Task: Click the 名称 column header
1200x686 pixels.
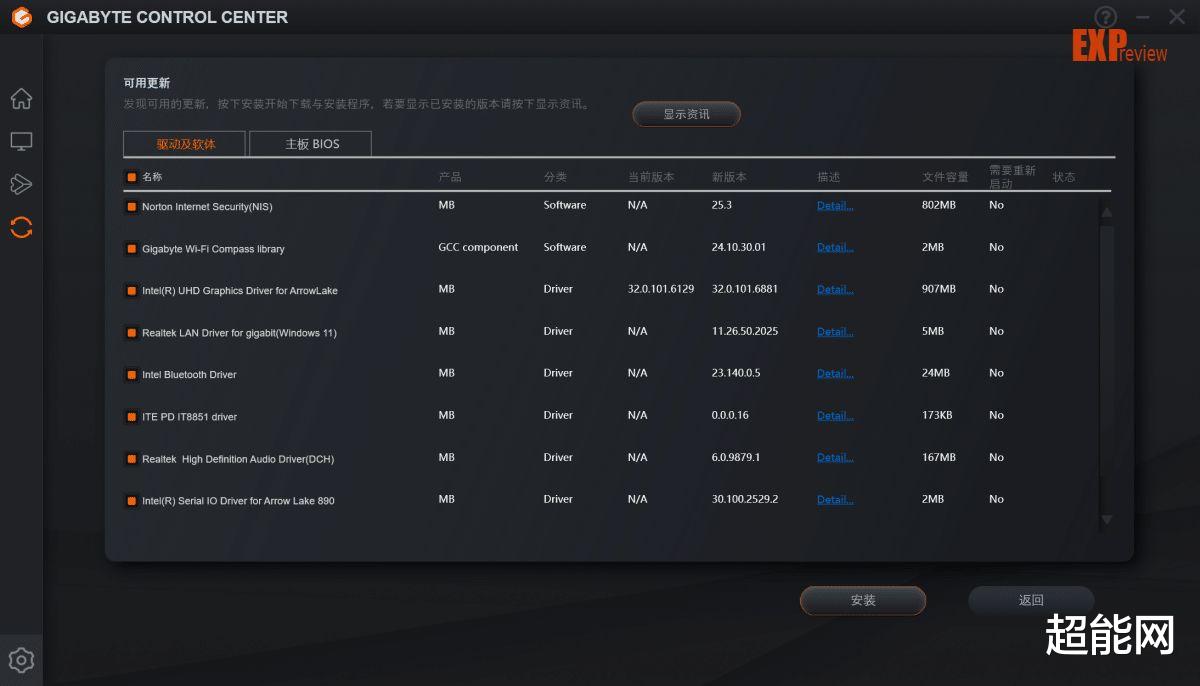Action: (152, 177)
